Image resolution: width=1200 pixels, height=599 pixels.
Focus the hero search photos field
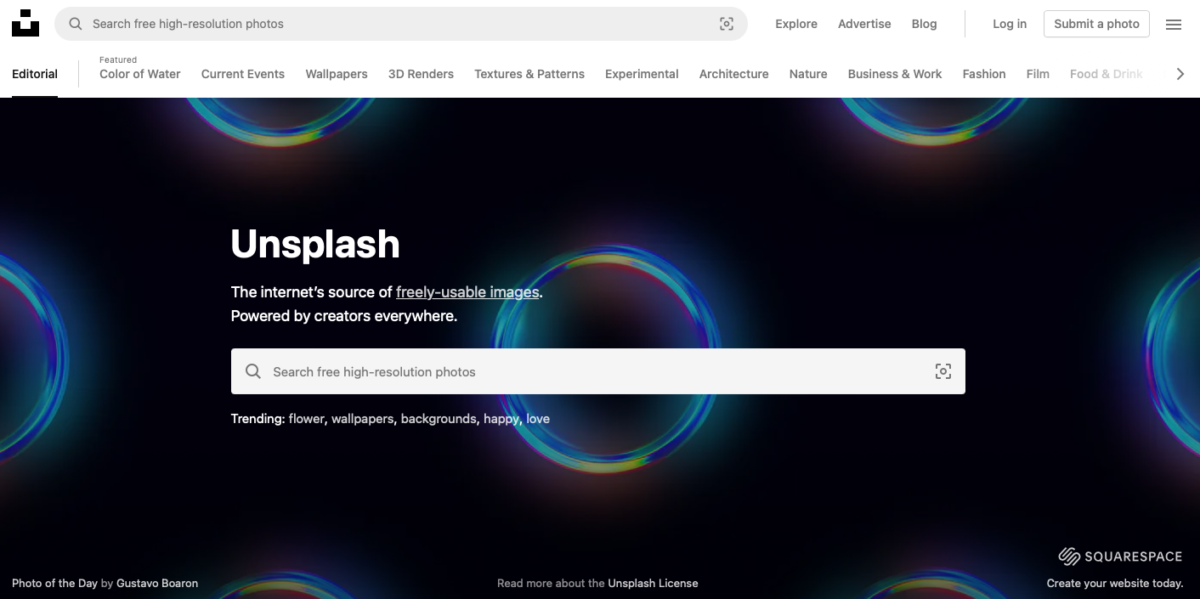[x=598, y=371]
